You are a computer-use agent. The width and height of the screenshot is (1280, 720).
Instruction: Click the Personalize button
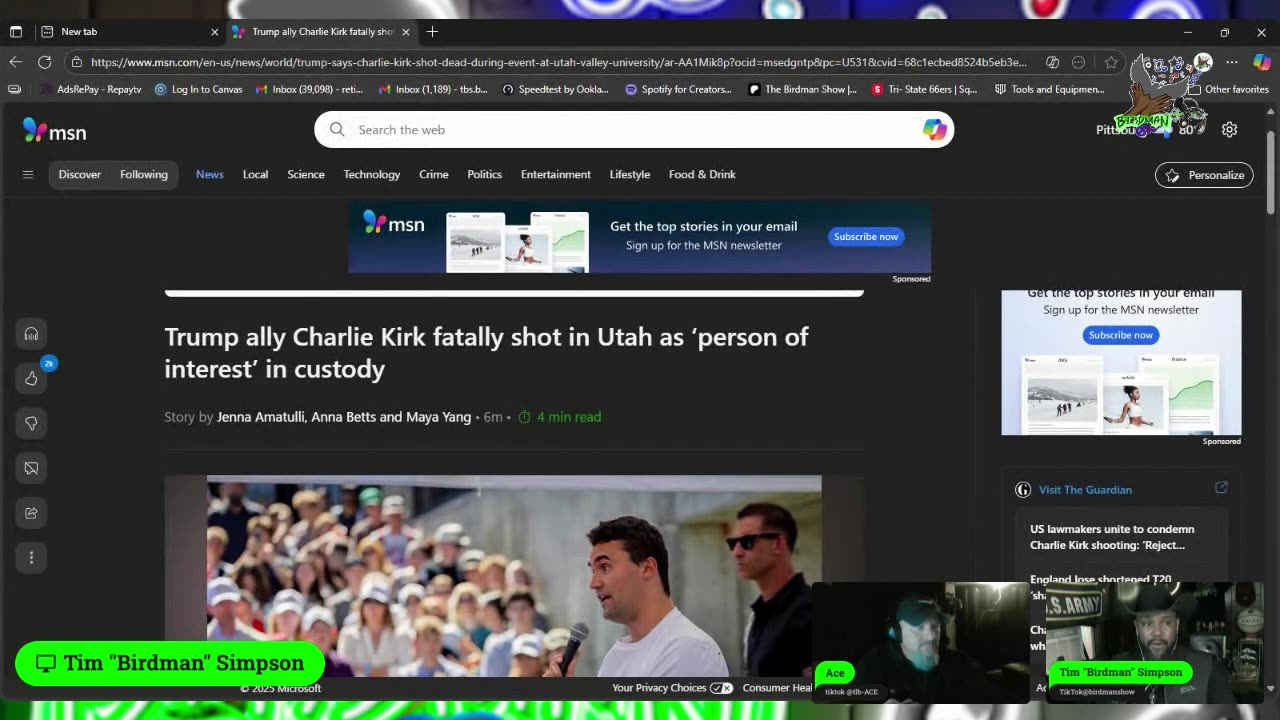[x=1204, y=175]
